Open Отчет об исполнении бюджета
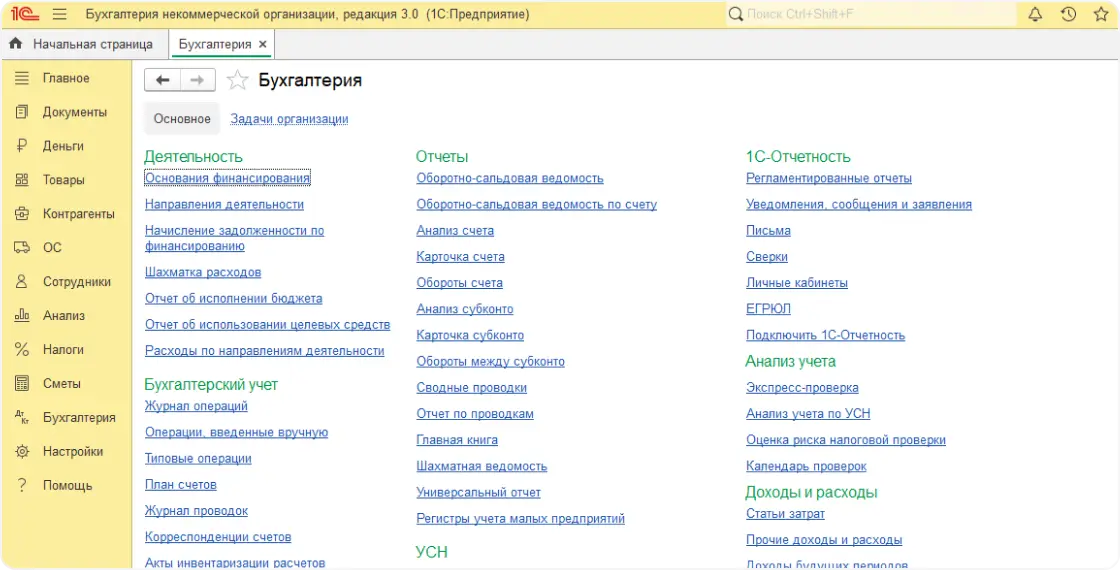Viewport: 1120px width, 570px height. click(x=234, y=299)
